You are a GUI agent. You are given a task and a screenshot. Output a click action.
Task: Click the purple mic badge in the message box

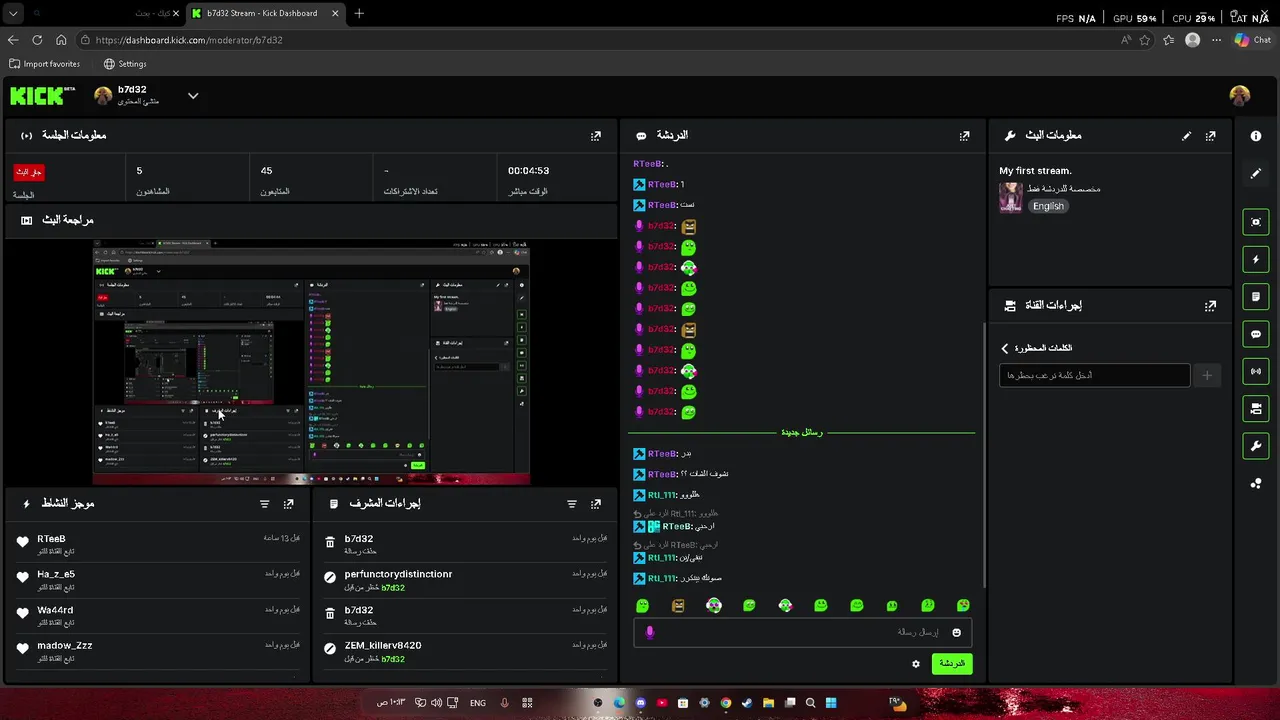pos(650,632)
